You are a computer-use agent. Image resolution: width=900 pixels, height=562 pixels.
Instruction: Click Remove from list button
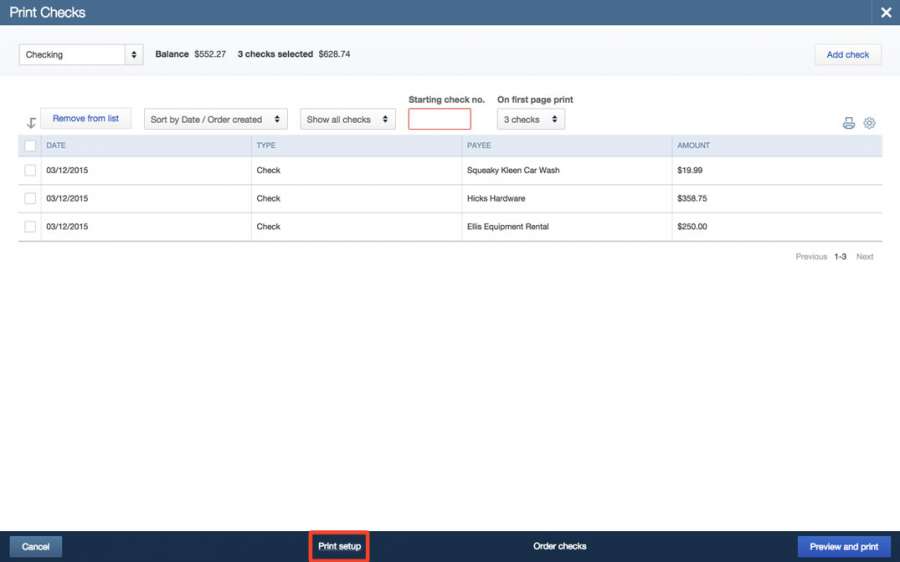tap(86, 119)
